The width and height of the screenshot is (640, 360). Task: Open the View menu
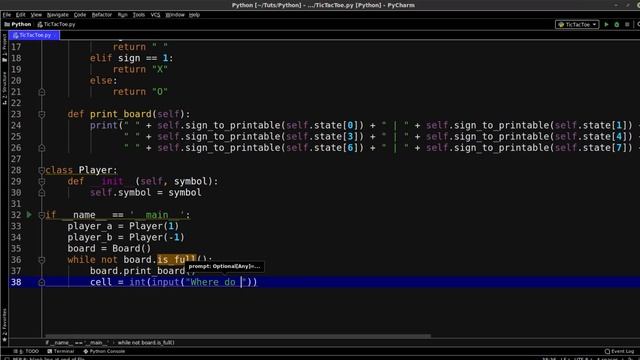click(36, 15)
